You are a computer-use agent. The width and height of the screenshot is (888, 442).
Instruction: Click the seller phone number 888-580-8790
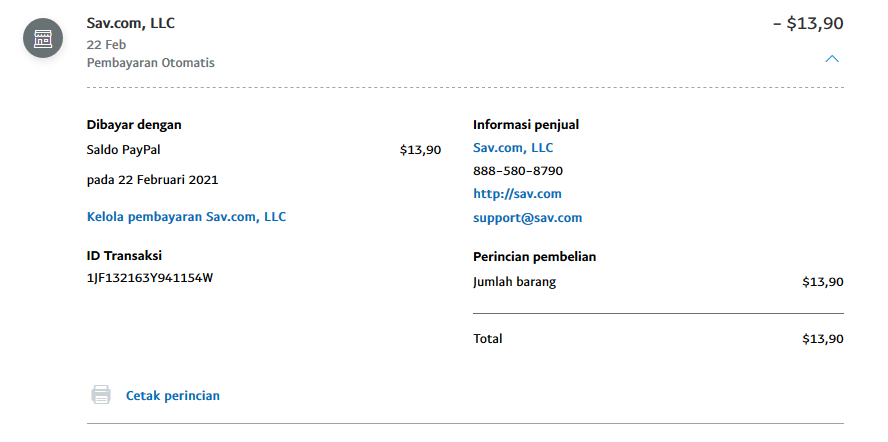coord(518,171)
